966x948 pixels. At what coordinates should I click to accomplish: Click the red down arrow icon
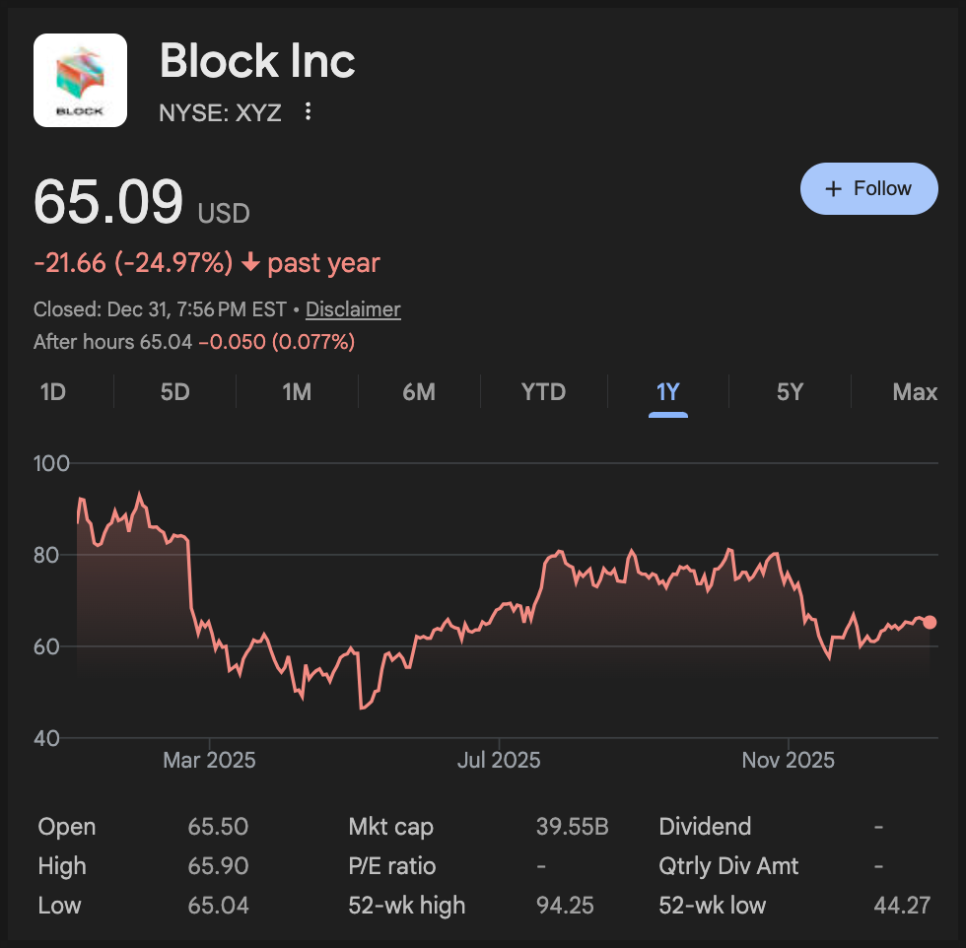[250, 264]
